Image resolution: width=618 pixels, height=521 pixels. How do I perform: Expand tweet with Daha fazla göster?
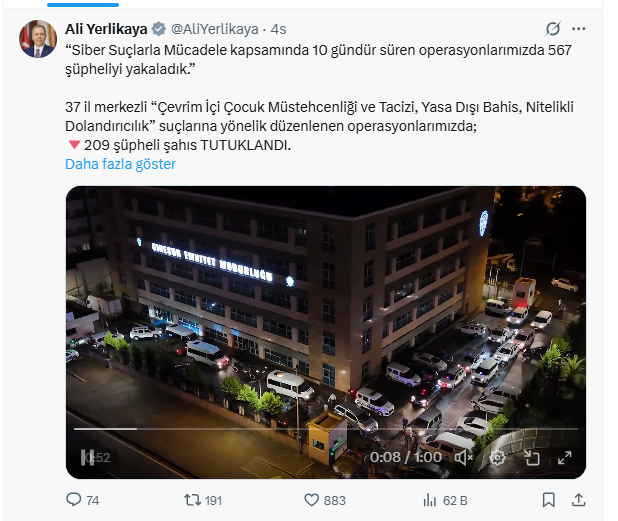click(120, 164)
